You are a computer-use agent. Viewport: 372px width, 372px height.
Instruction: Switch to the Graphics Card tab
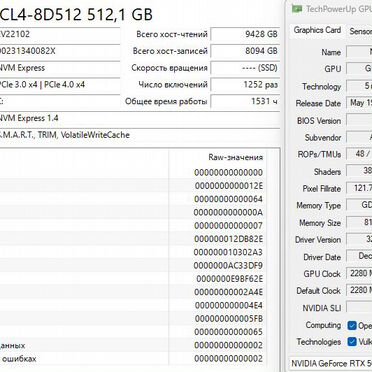(x=317, y=30)
